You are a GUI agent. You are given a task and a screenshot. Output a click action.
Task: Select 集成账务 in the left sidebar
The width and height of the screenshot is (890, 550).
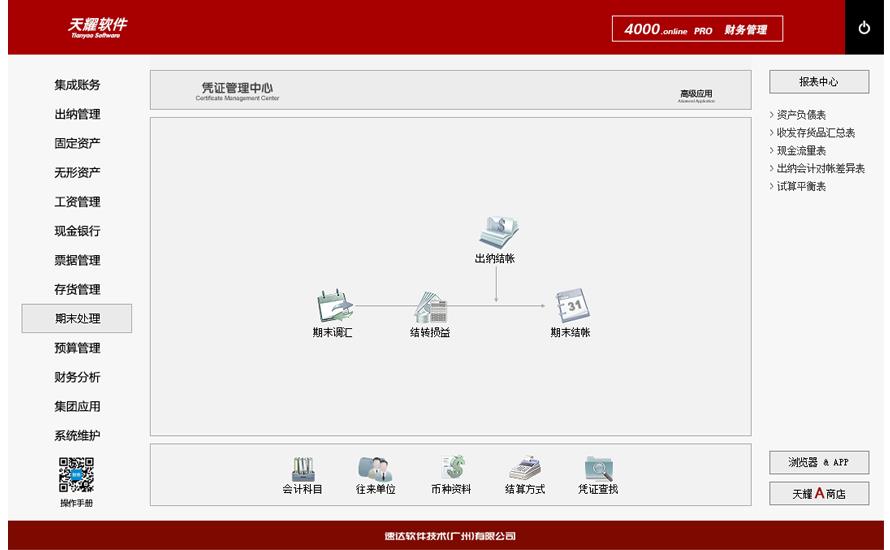pos(77,85)
